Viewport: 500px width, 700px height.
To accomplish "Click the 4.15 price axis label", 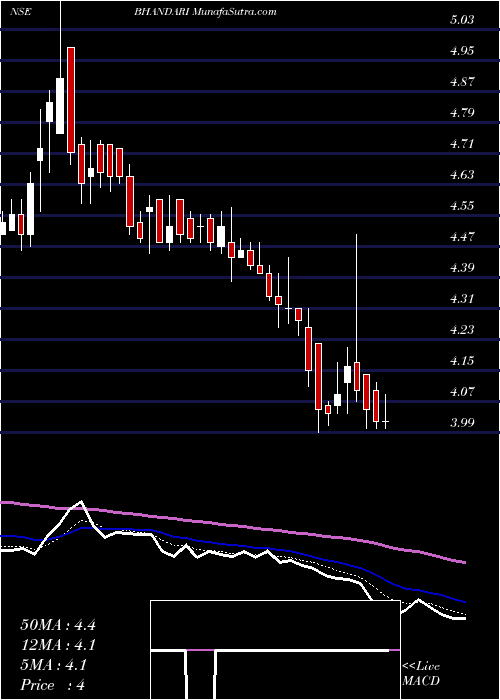I will [x=462, y=361].
